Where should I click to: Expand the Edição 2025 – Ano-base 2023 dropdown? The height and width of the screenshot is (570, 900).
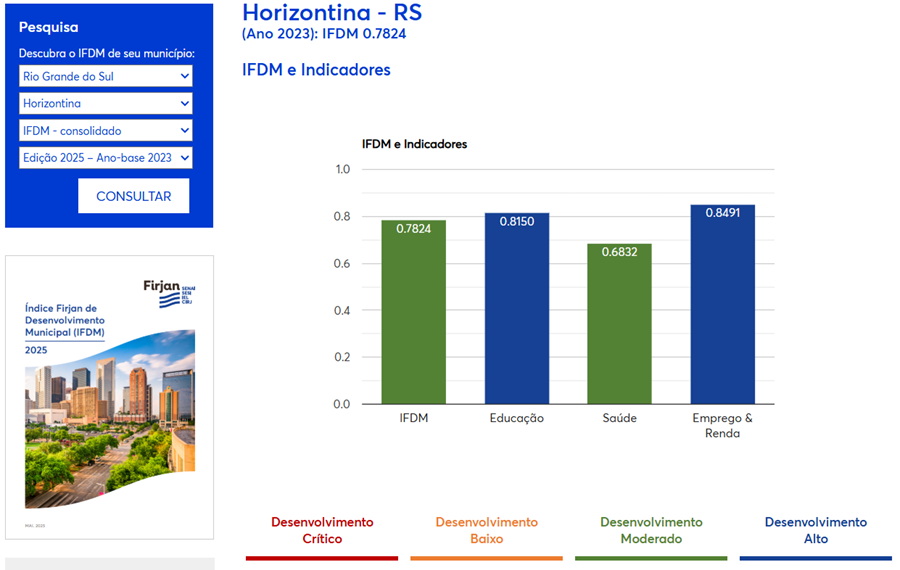105,157
